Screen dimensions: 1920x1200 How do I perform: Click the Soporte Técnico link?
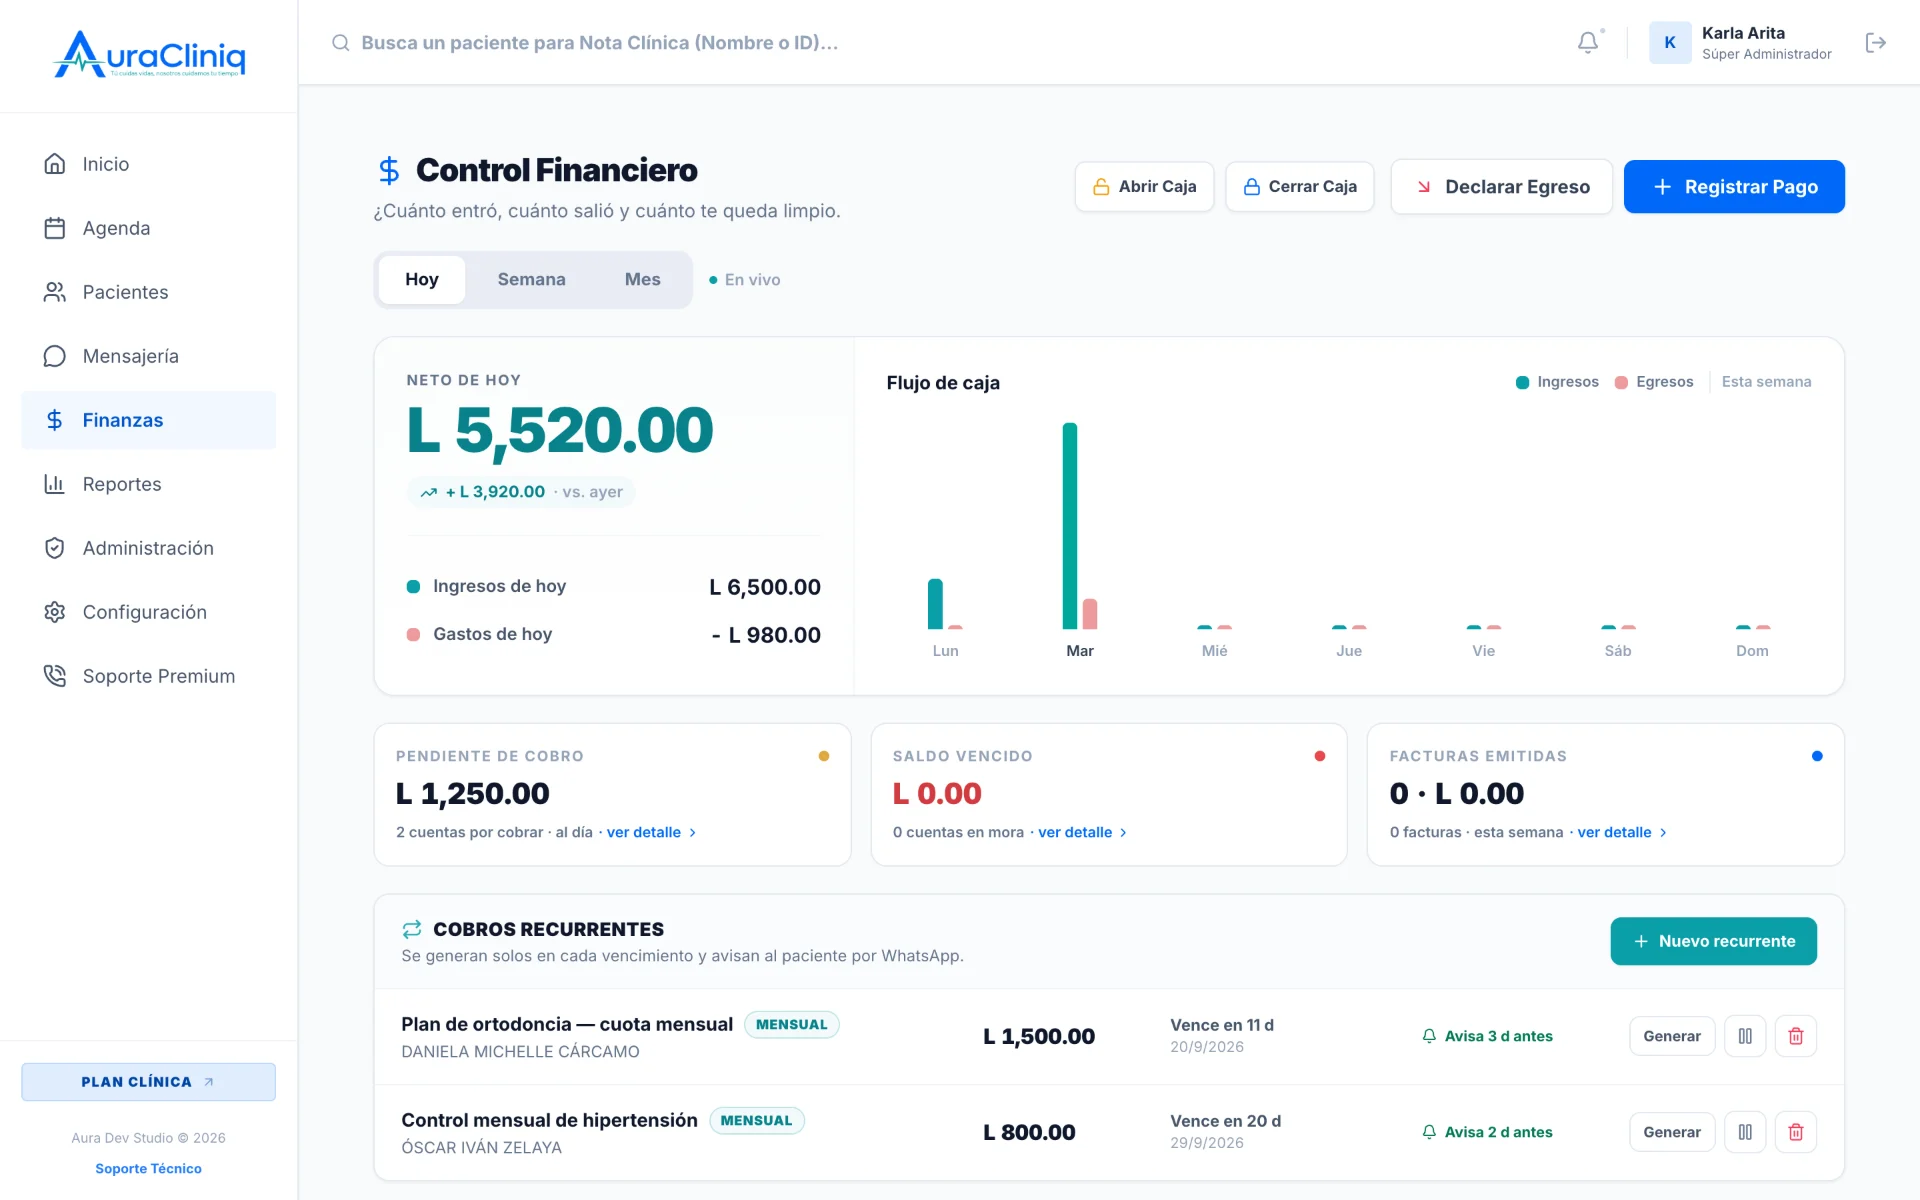click(148, 1168)
